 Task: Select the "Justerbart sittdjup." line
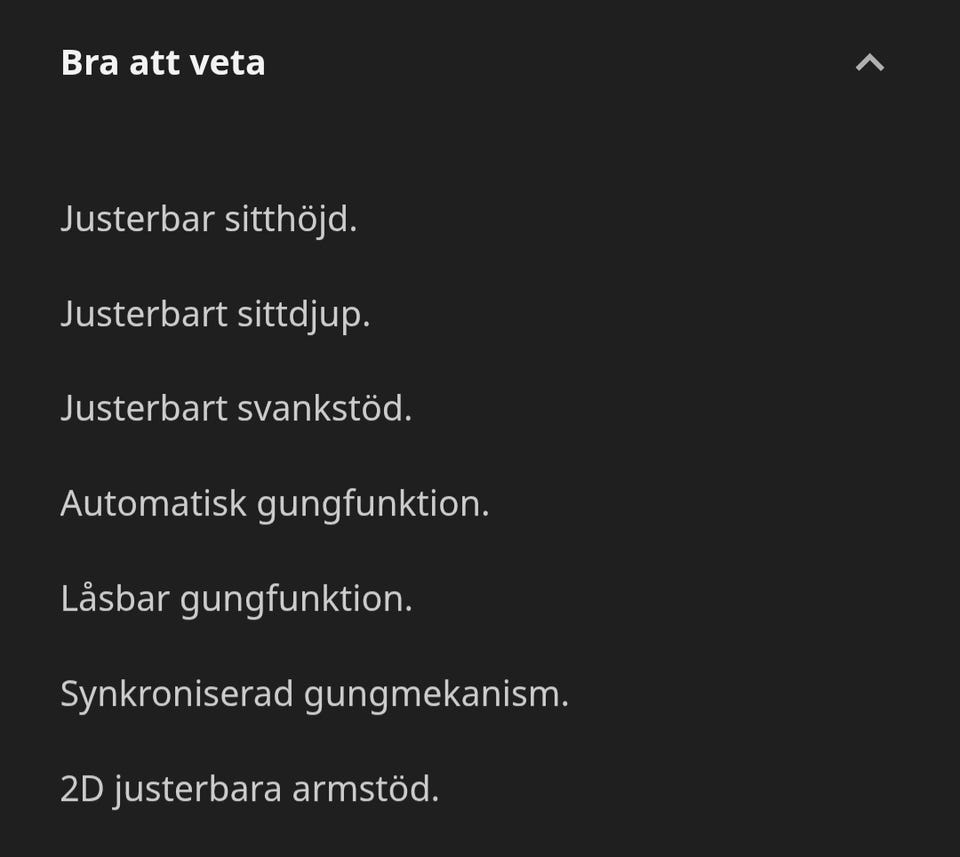pos(215,314)
